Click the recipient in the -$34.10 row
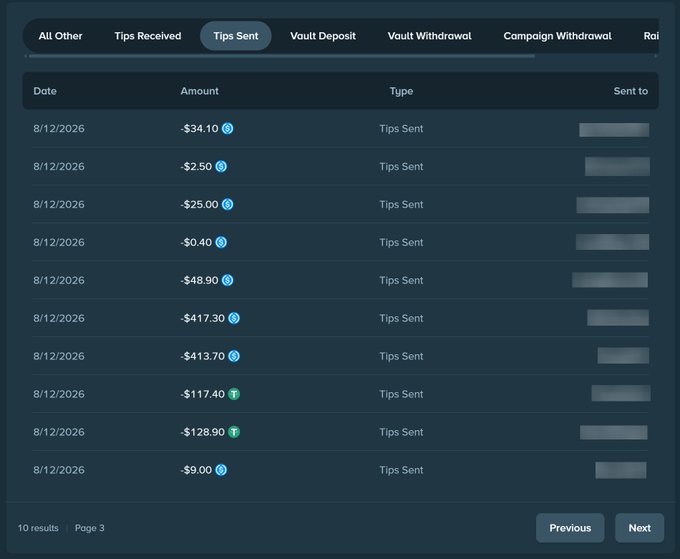The width and height of the screenshot is (680, 559). pyautogui.click(x=614, y=130)
